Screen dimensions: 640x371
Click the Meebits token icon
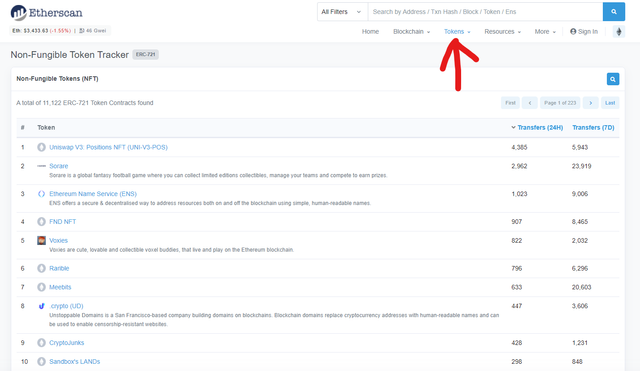coord(41,287)
